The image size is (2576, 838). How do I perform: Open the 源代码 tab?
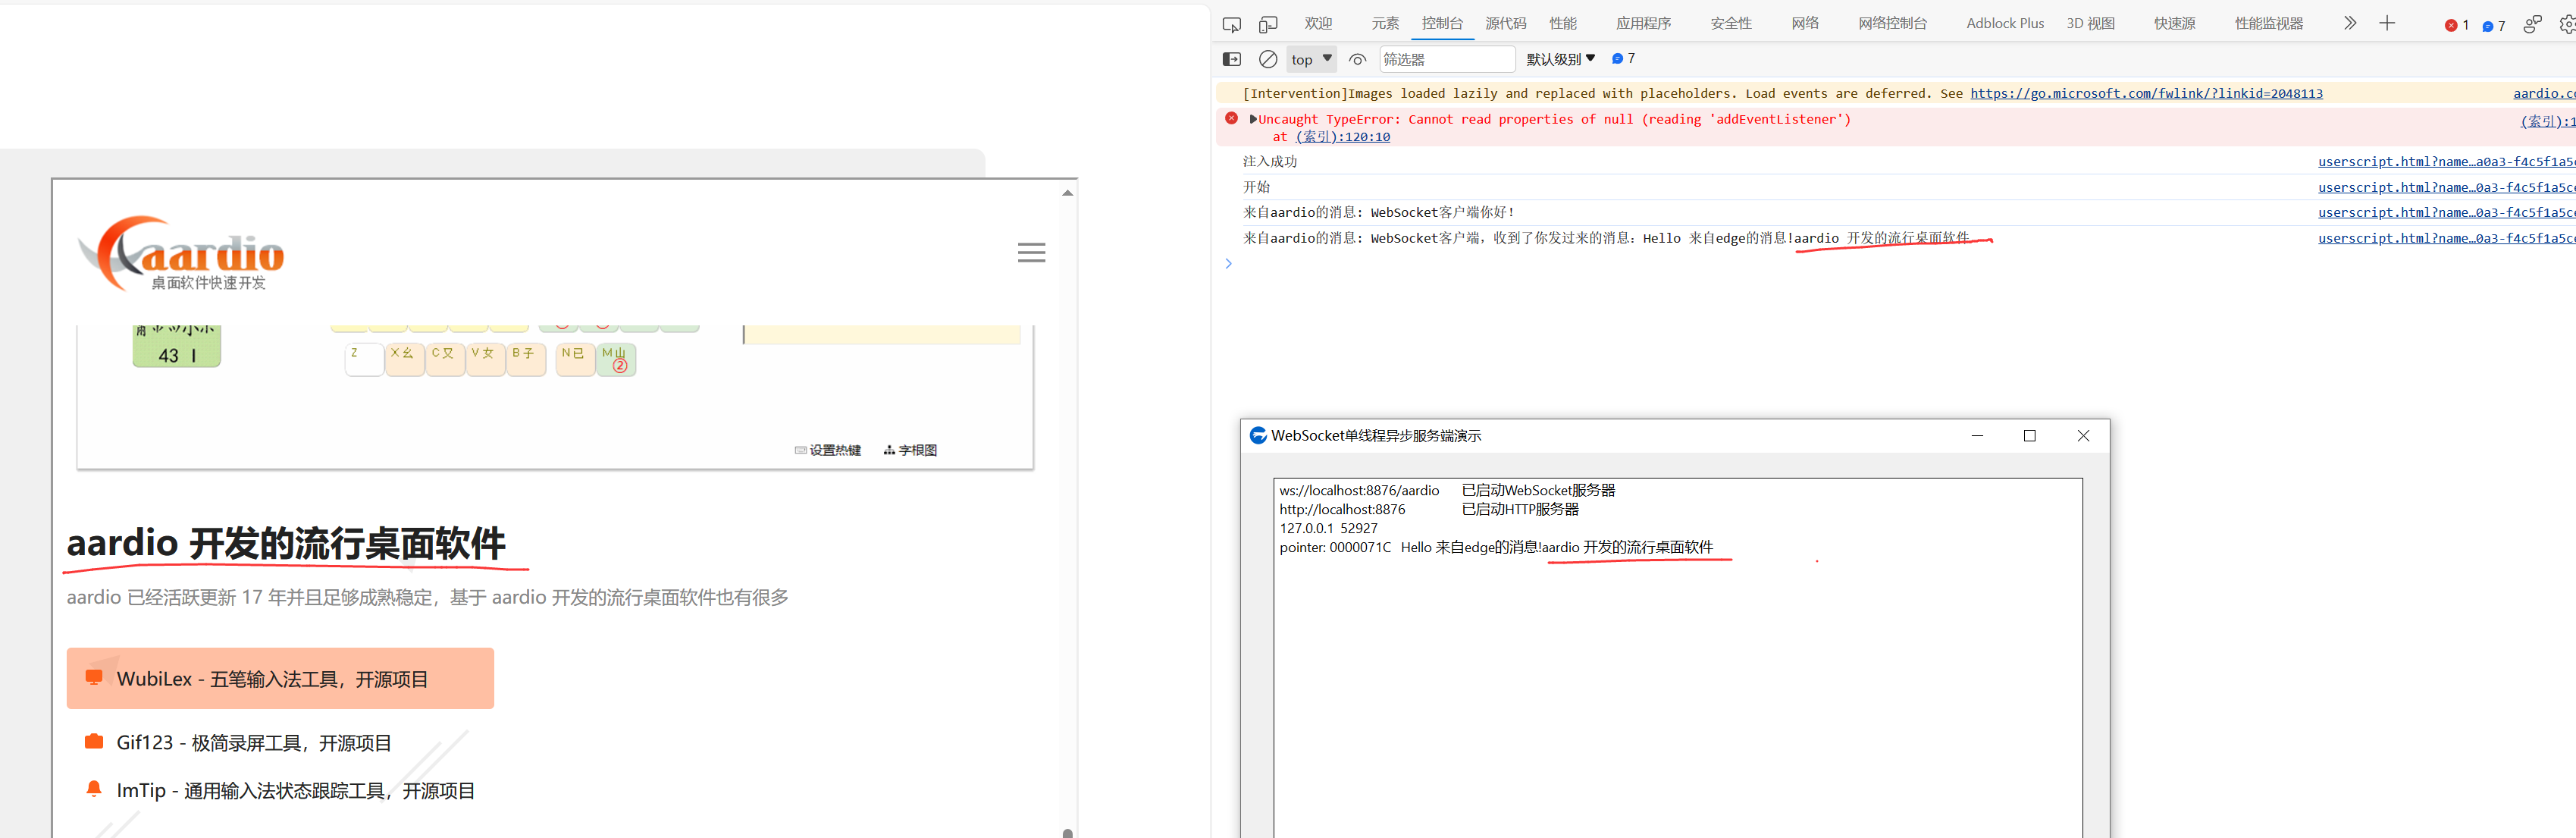pyautogui.click(x=1505, y=23)
